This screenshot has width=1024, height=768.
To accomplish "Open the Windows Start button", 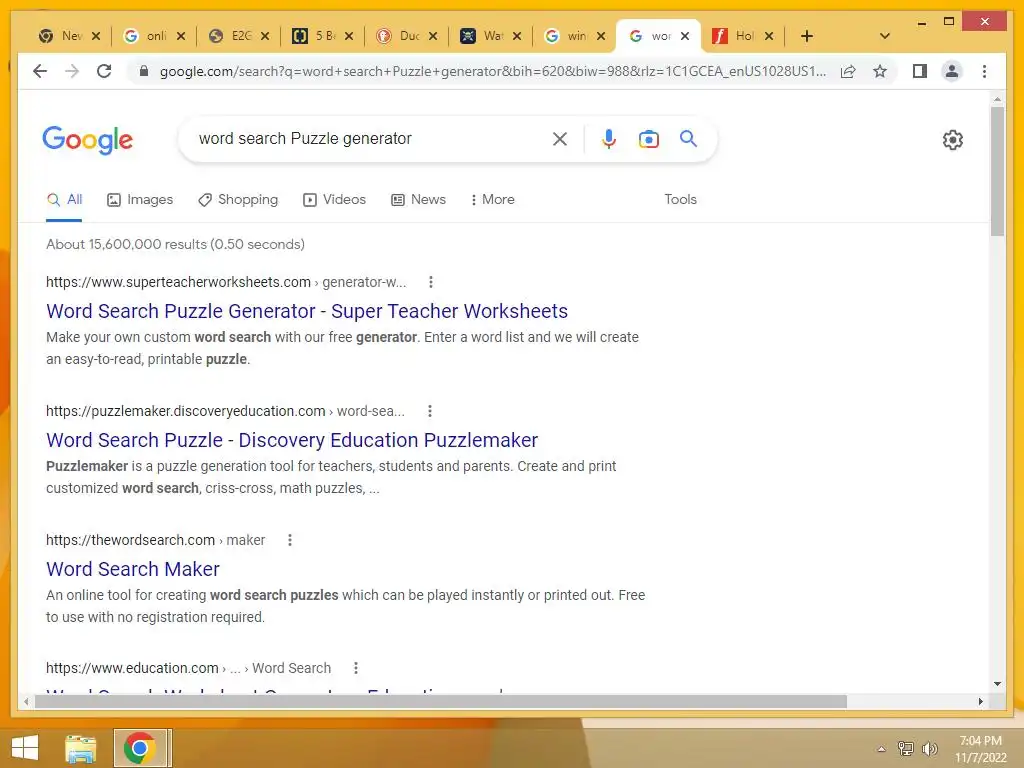I will [x=25, y=748].
